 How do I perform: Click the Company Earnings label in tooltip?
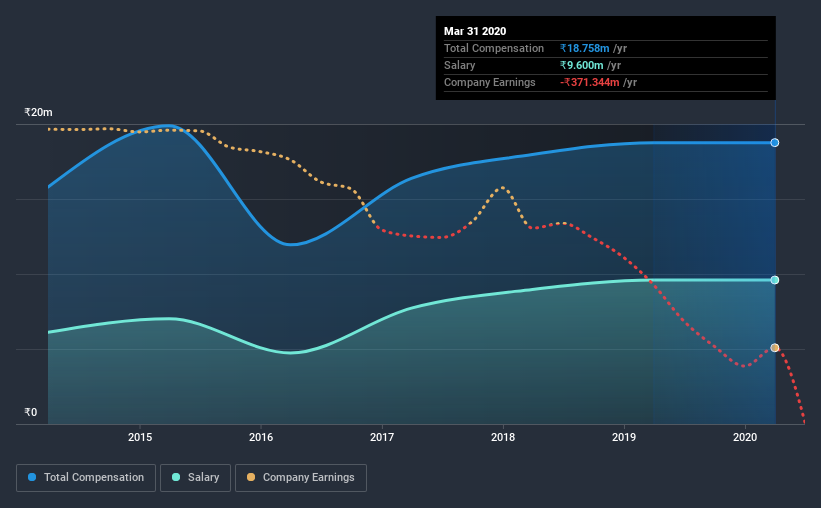[490, 82]
